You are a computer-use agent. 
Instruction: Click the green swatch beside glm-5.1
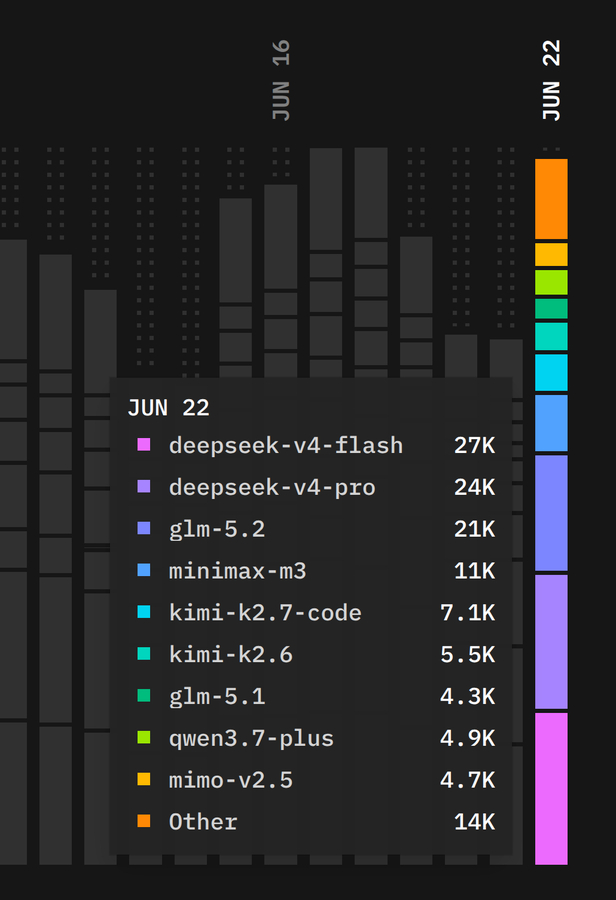144,696
